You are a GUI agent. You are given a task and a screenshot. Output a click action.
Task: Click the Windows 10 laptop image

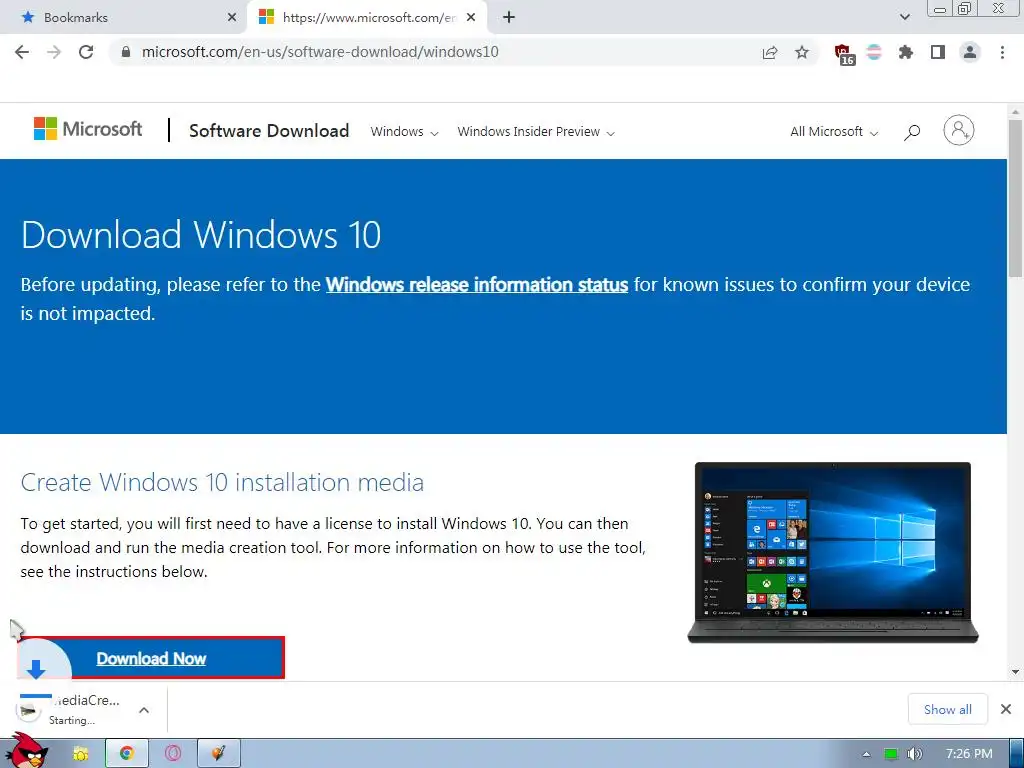tap(833, 552)
